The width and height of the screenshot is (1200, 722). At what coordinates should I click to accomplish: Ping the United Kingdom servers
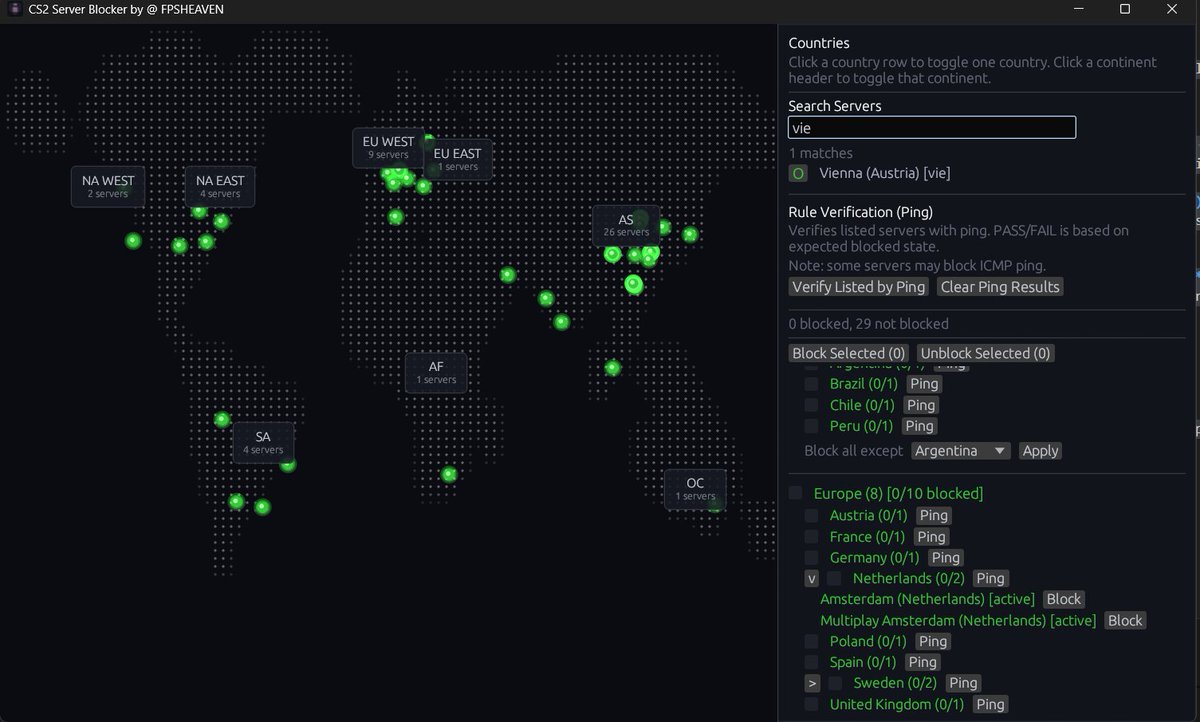[x=990, y=705]
